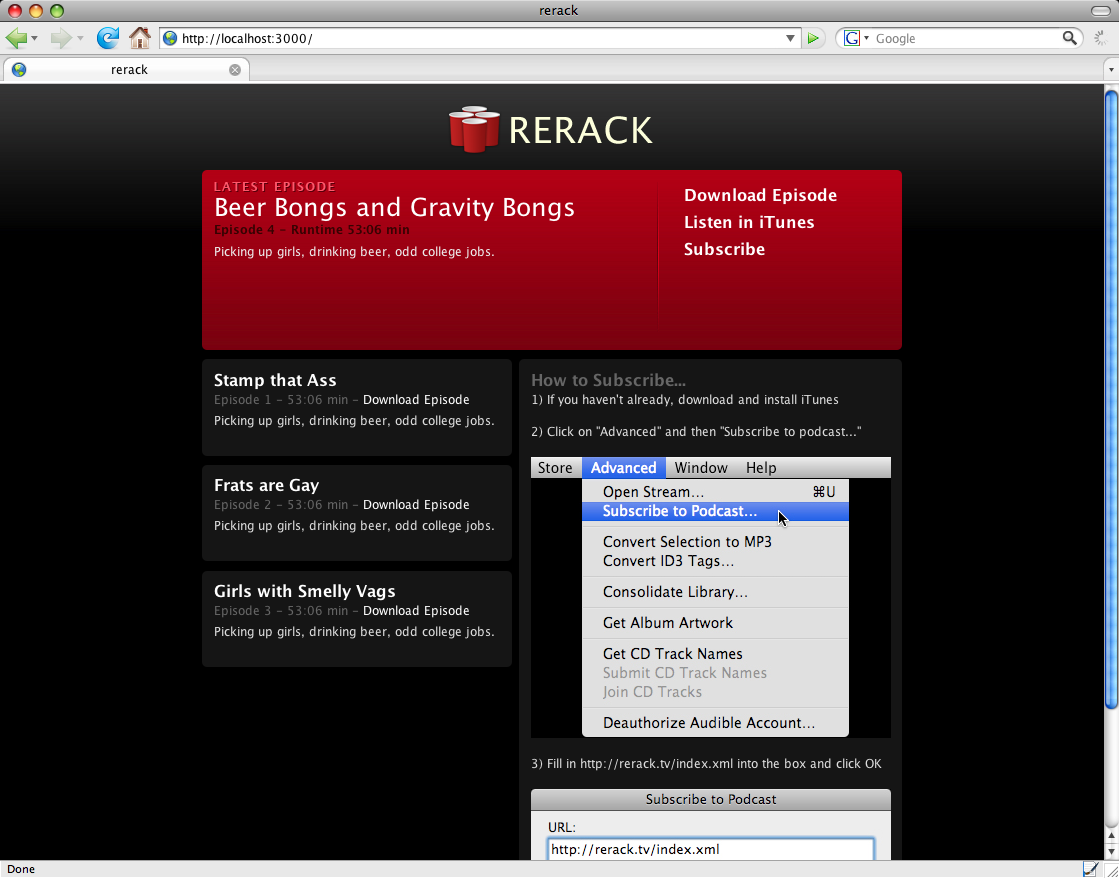
Task: Click Convert Selection to MP3 entry
Action: (x=715, y=542)
